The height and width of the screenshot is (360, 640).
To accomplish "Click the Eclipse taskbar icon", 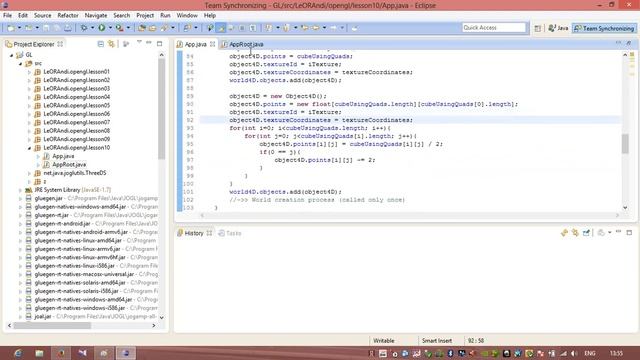I will [126, 353].
